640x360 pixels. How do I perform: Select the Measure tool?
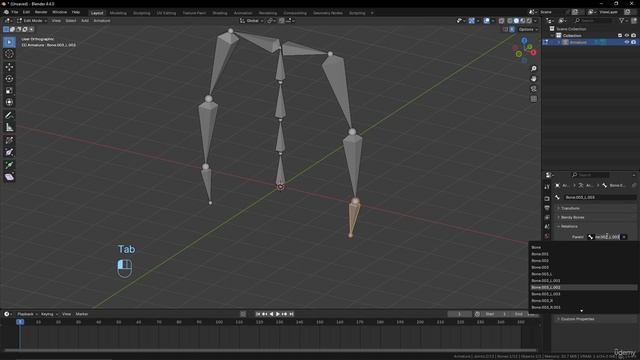9,127
